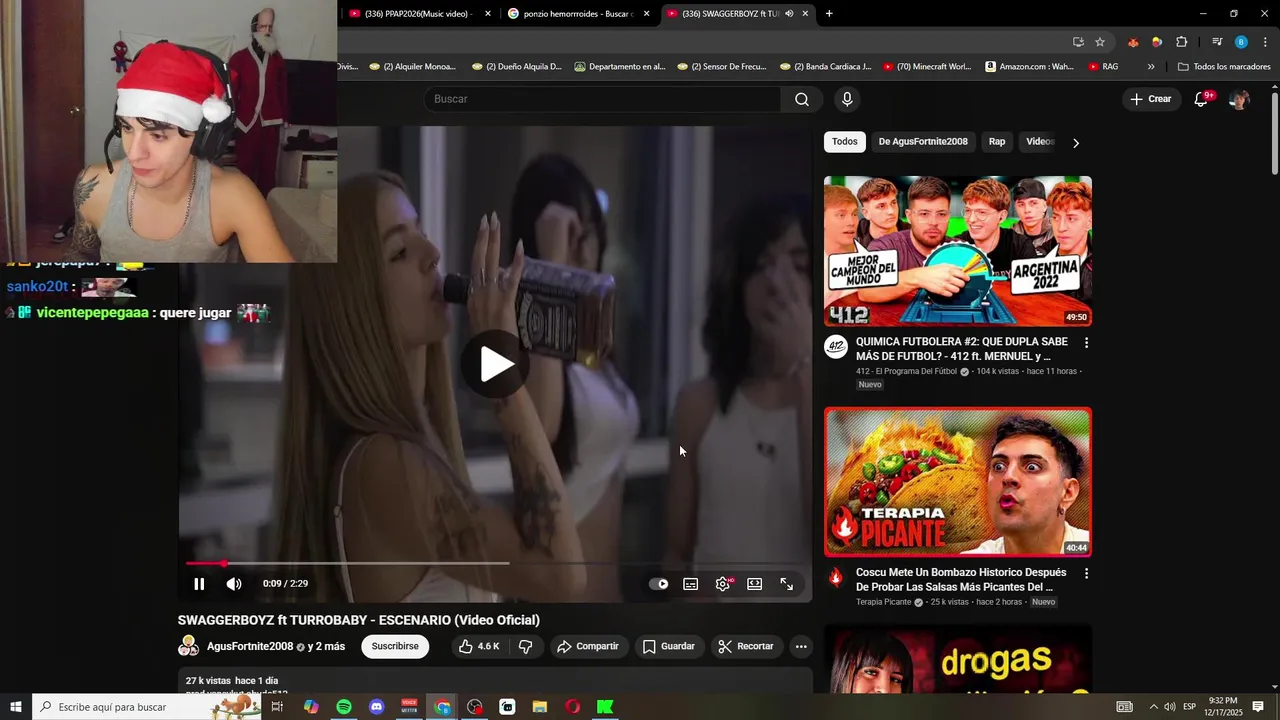Click the YouTube search magnifier button
Screen dimensions: 1280x720
point(802,99)
